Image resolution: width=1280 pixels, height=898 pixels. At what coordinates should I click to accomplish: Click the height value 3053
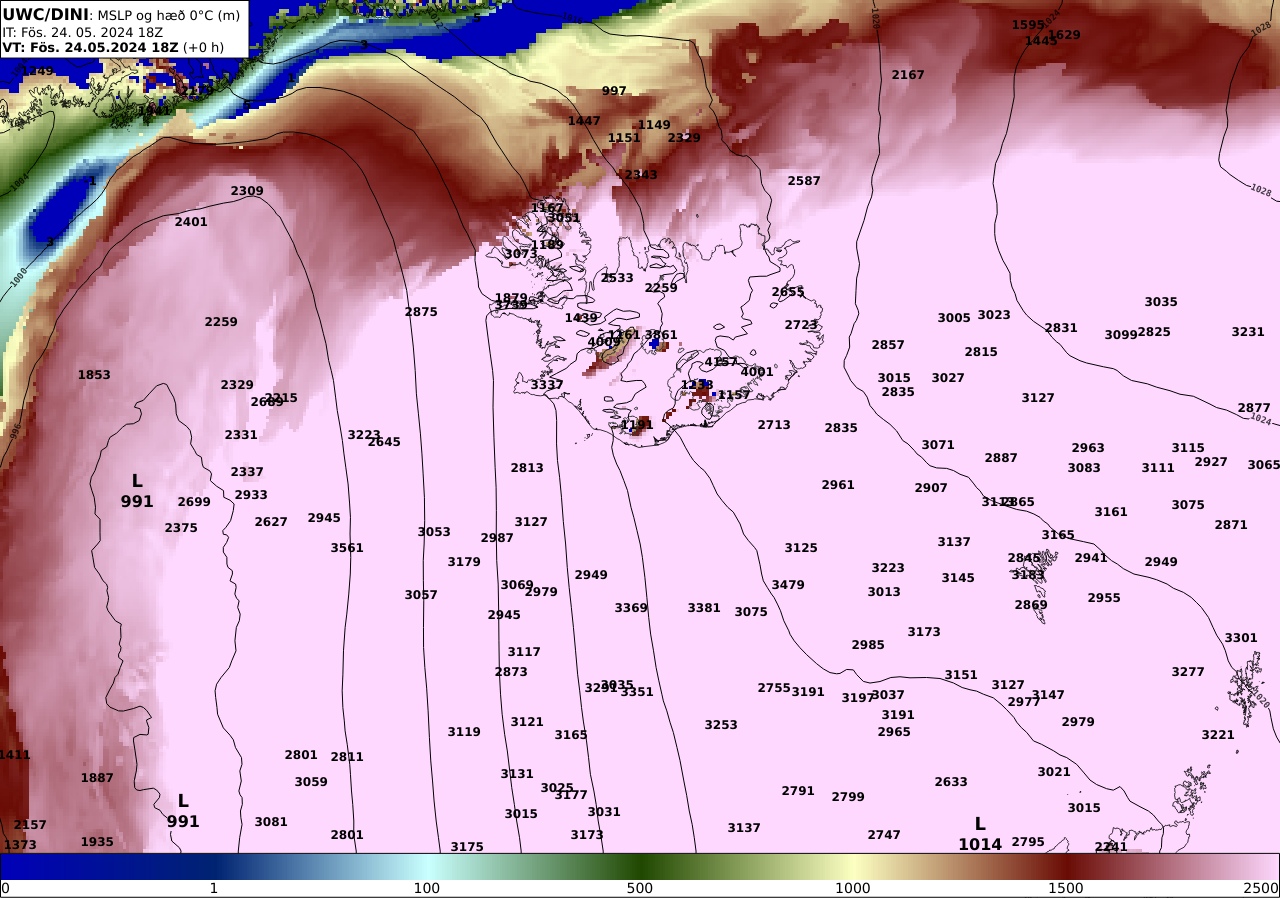click(434, 532)
